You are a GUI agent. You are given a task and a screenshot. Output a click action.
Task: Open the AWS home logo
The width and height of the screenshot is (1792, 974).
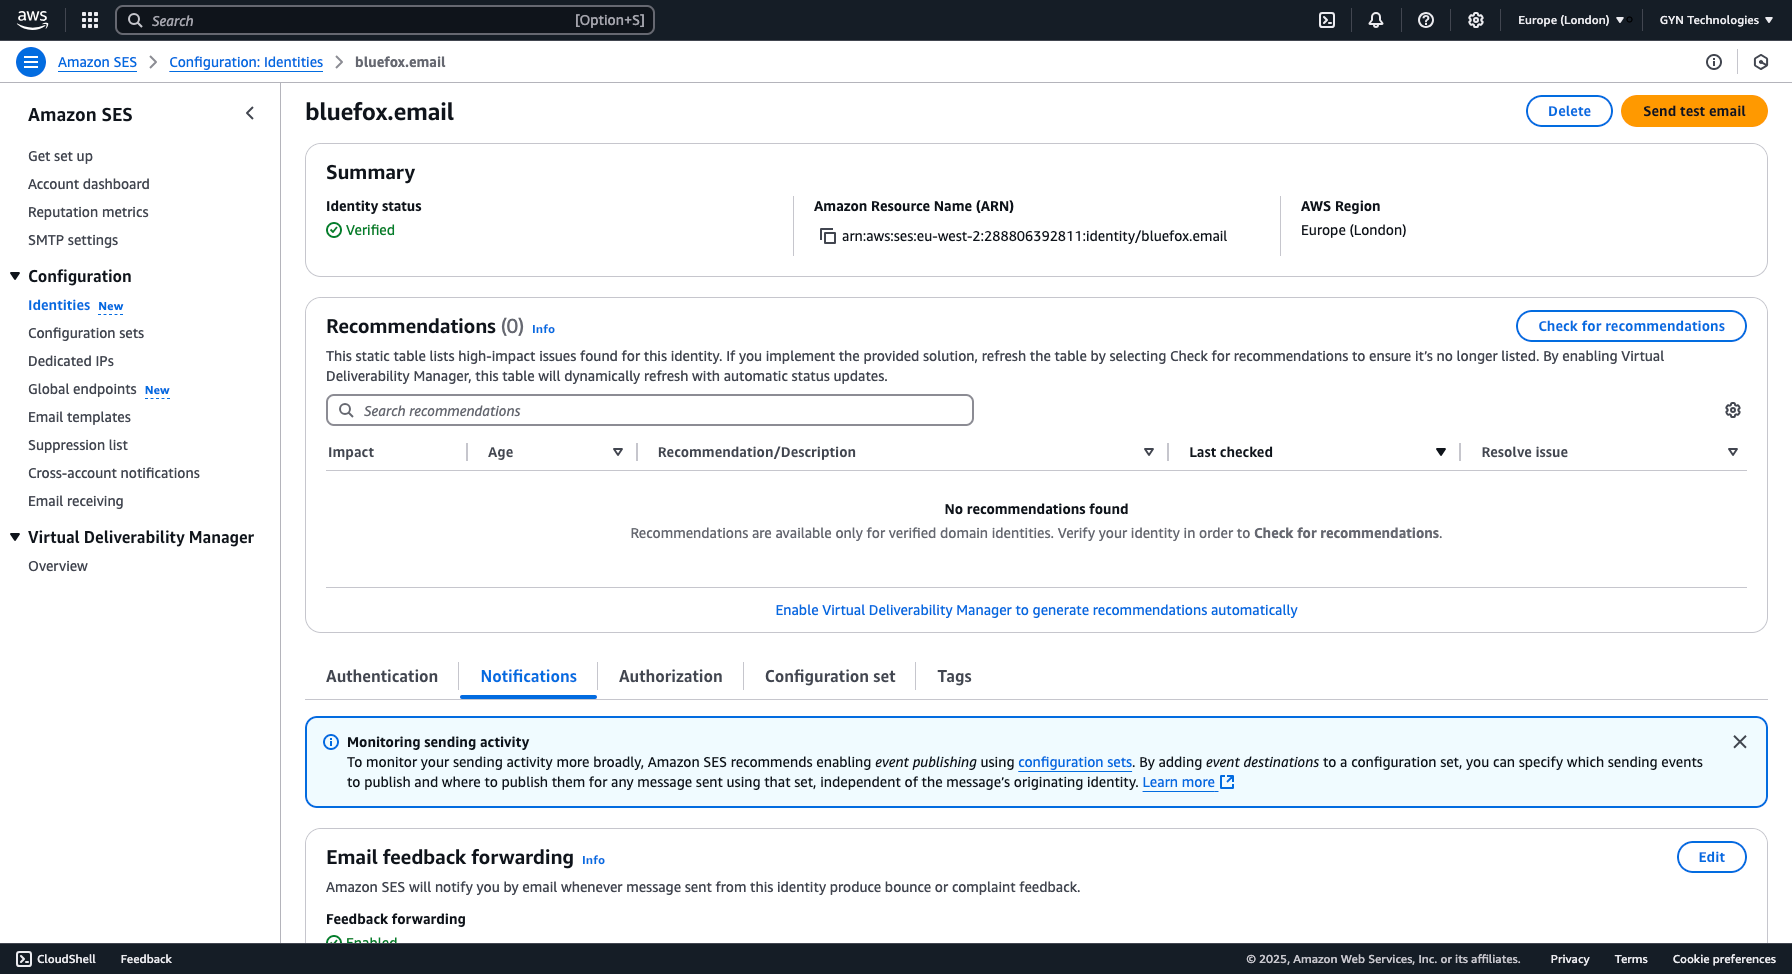33,20
